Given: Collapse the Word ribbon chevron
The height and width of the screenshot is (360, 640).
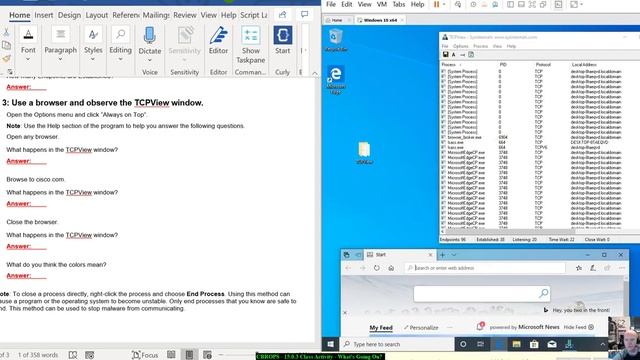Looking at the screenshot, I should (315, 73).
